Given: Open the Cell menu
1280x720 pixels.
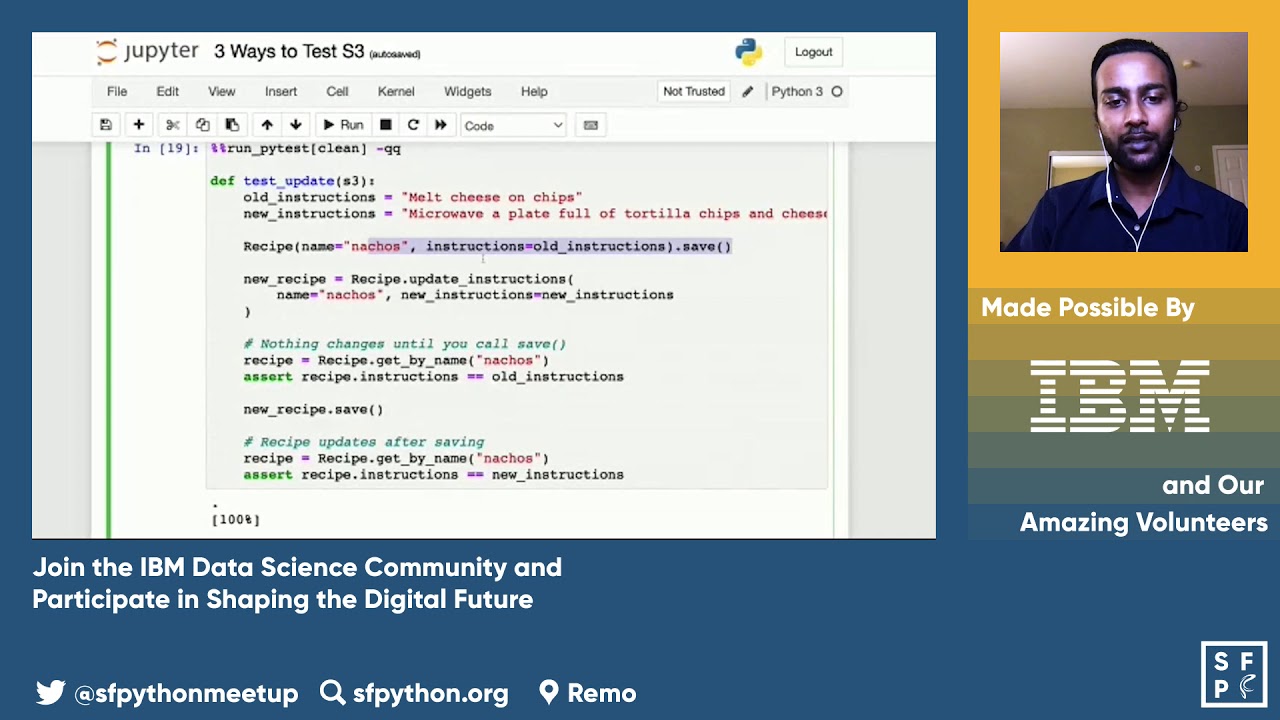Looking at the screenshot, I should coord(337,91).
